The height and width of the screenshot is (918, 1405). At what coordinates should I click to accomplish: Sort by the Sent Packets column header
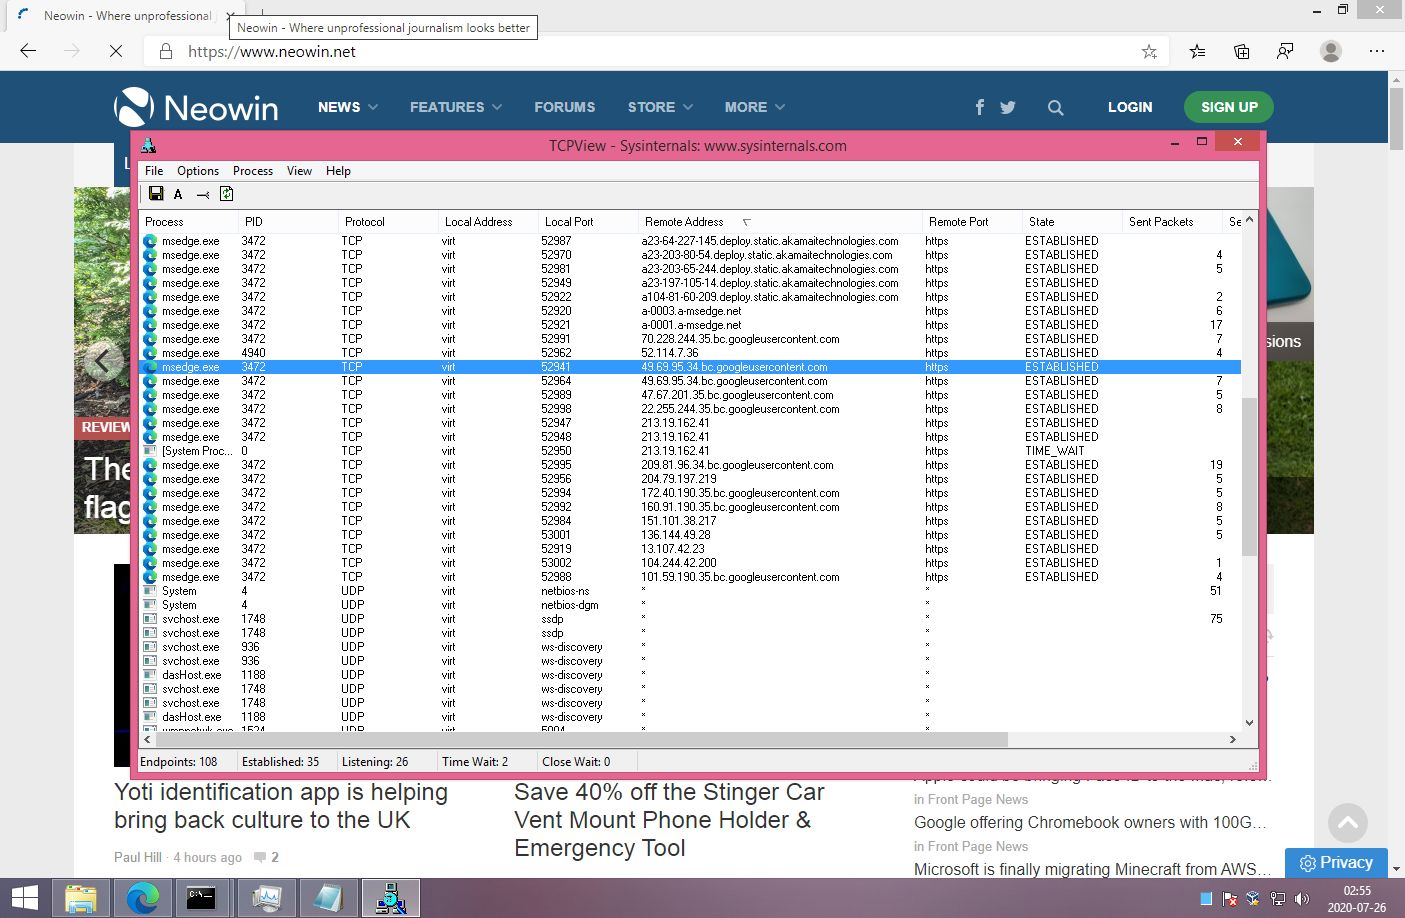1172,222
